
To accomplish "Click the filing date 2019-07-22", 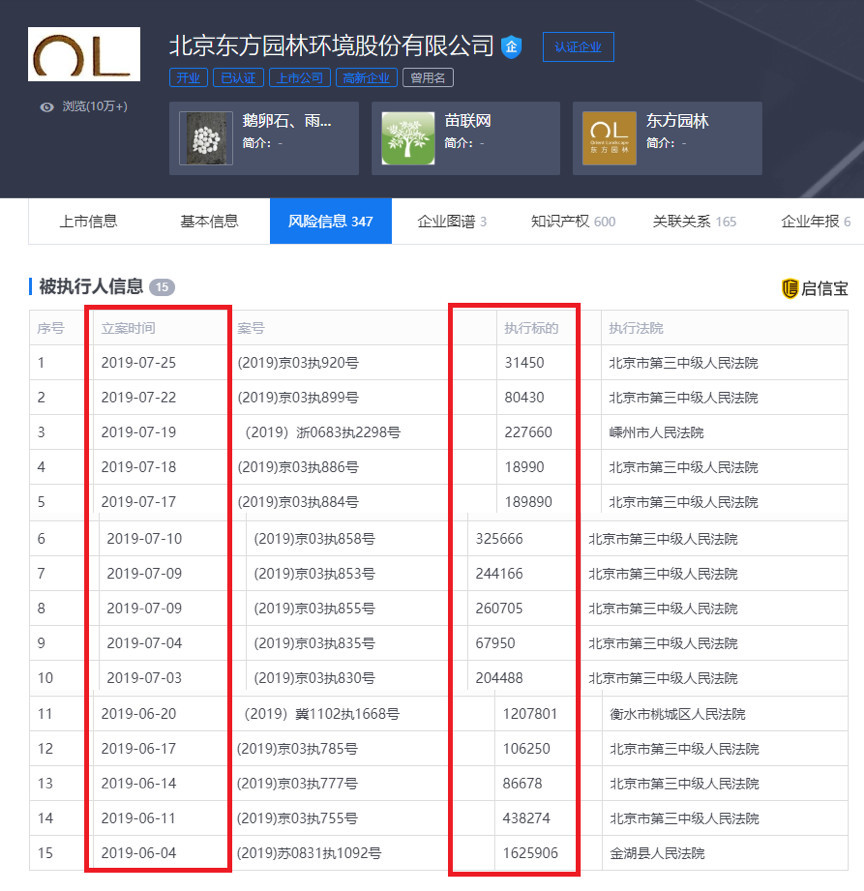I will click(x=139, y=397).
